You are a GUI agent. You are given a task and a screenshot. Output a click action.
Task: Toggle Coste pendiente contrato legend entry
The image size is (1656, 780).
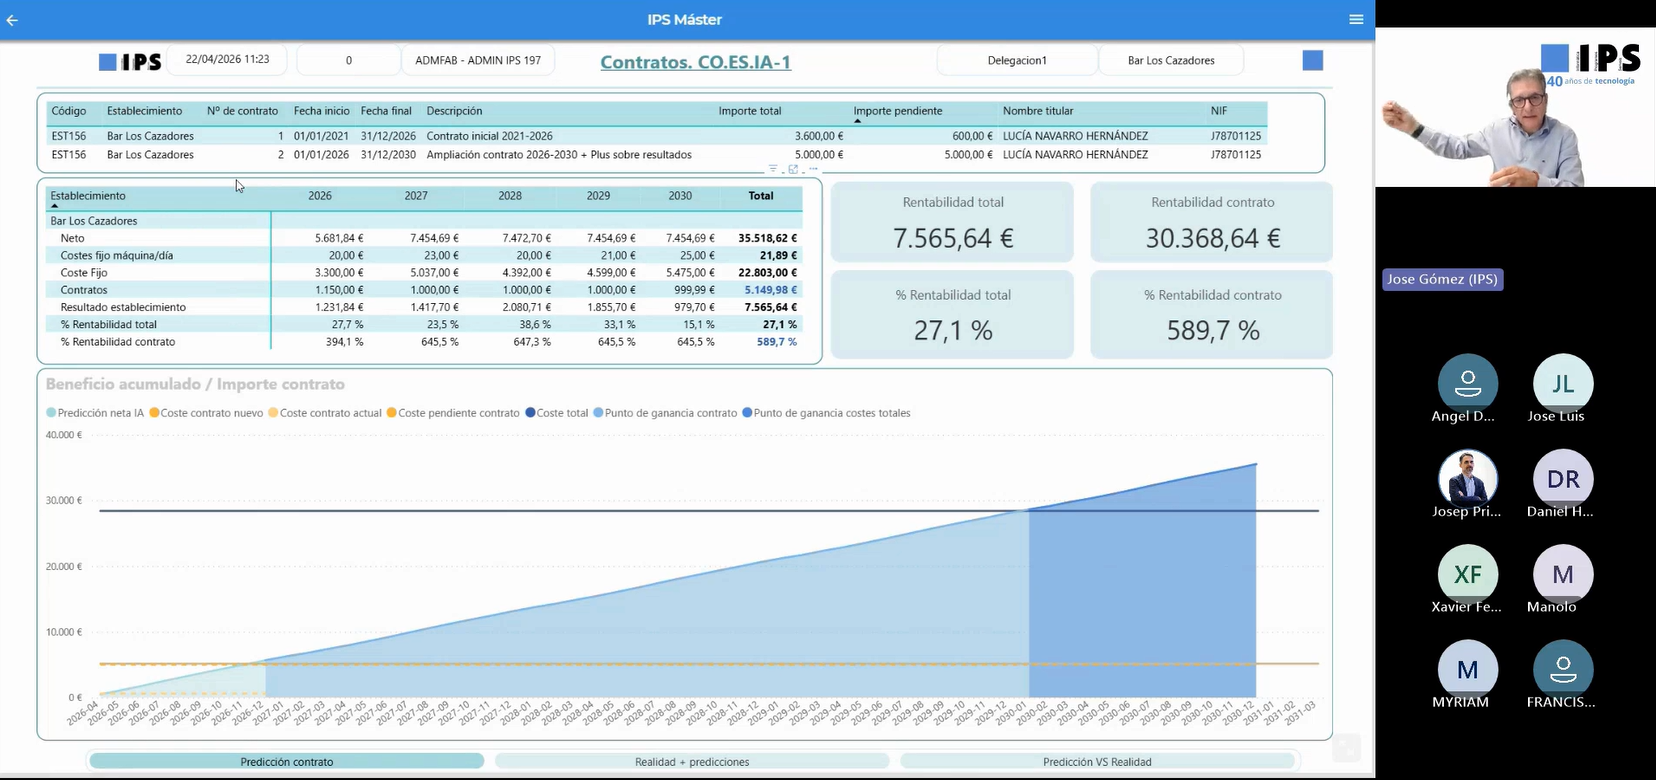453,413
